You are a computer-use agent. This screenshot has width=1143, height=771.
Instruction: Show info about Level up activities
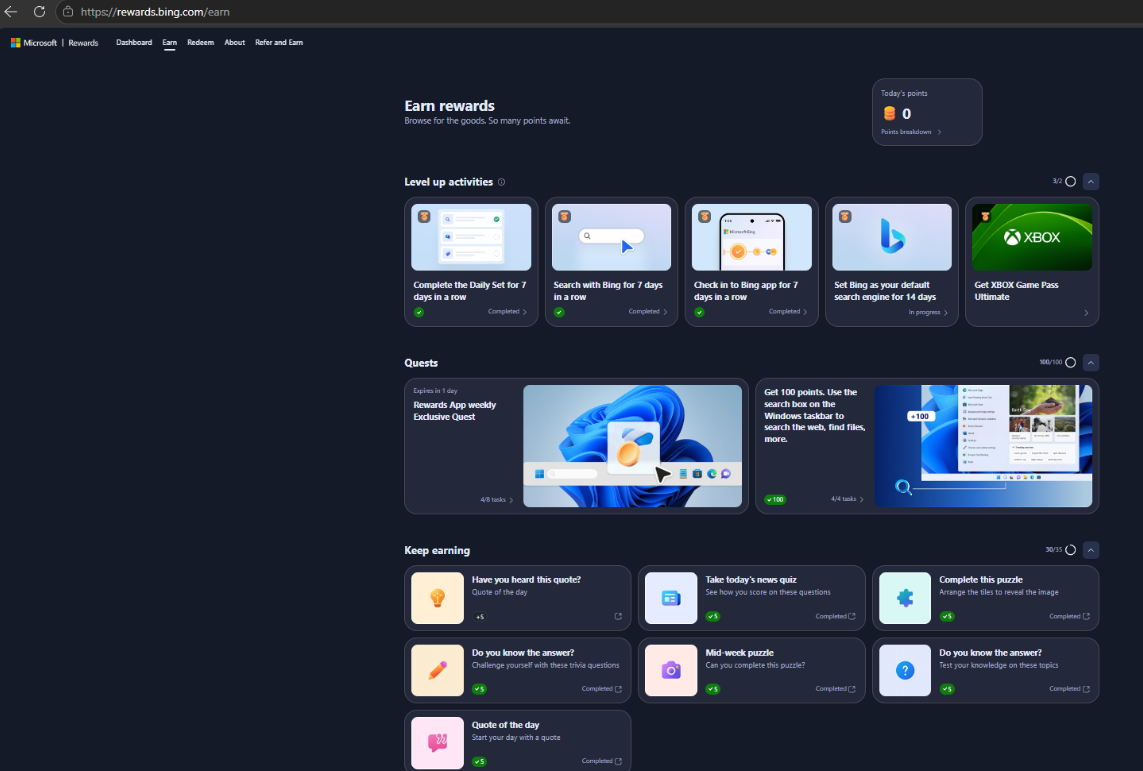pos(502,182)
